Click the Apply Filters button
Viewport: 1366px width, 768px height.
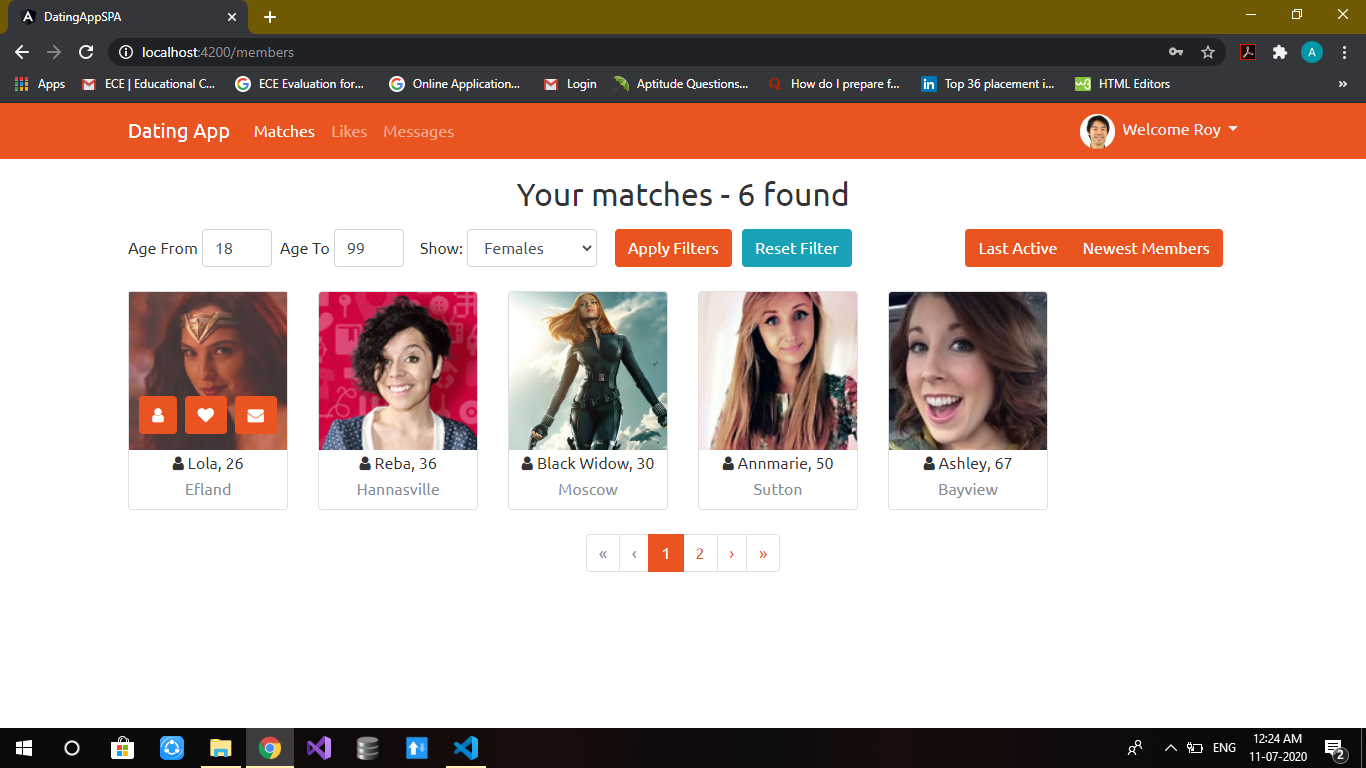pos(672,248)
